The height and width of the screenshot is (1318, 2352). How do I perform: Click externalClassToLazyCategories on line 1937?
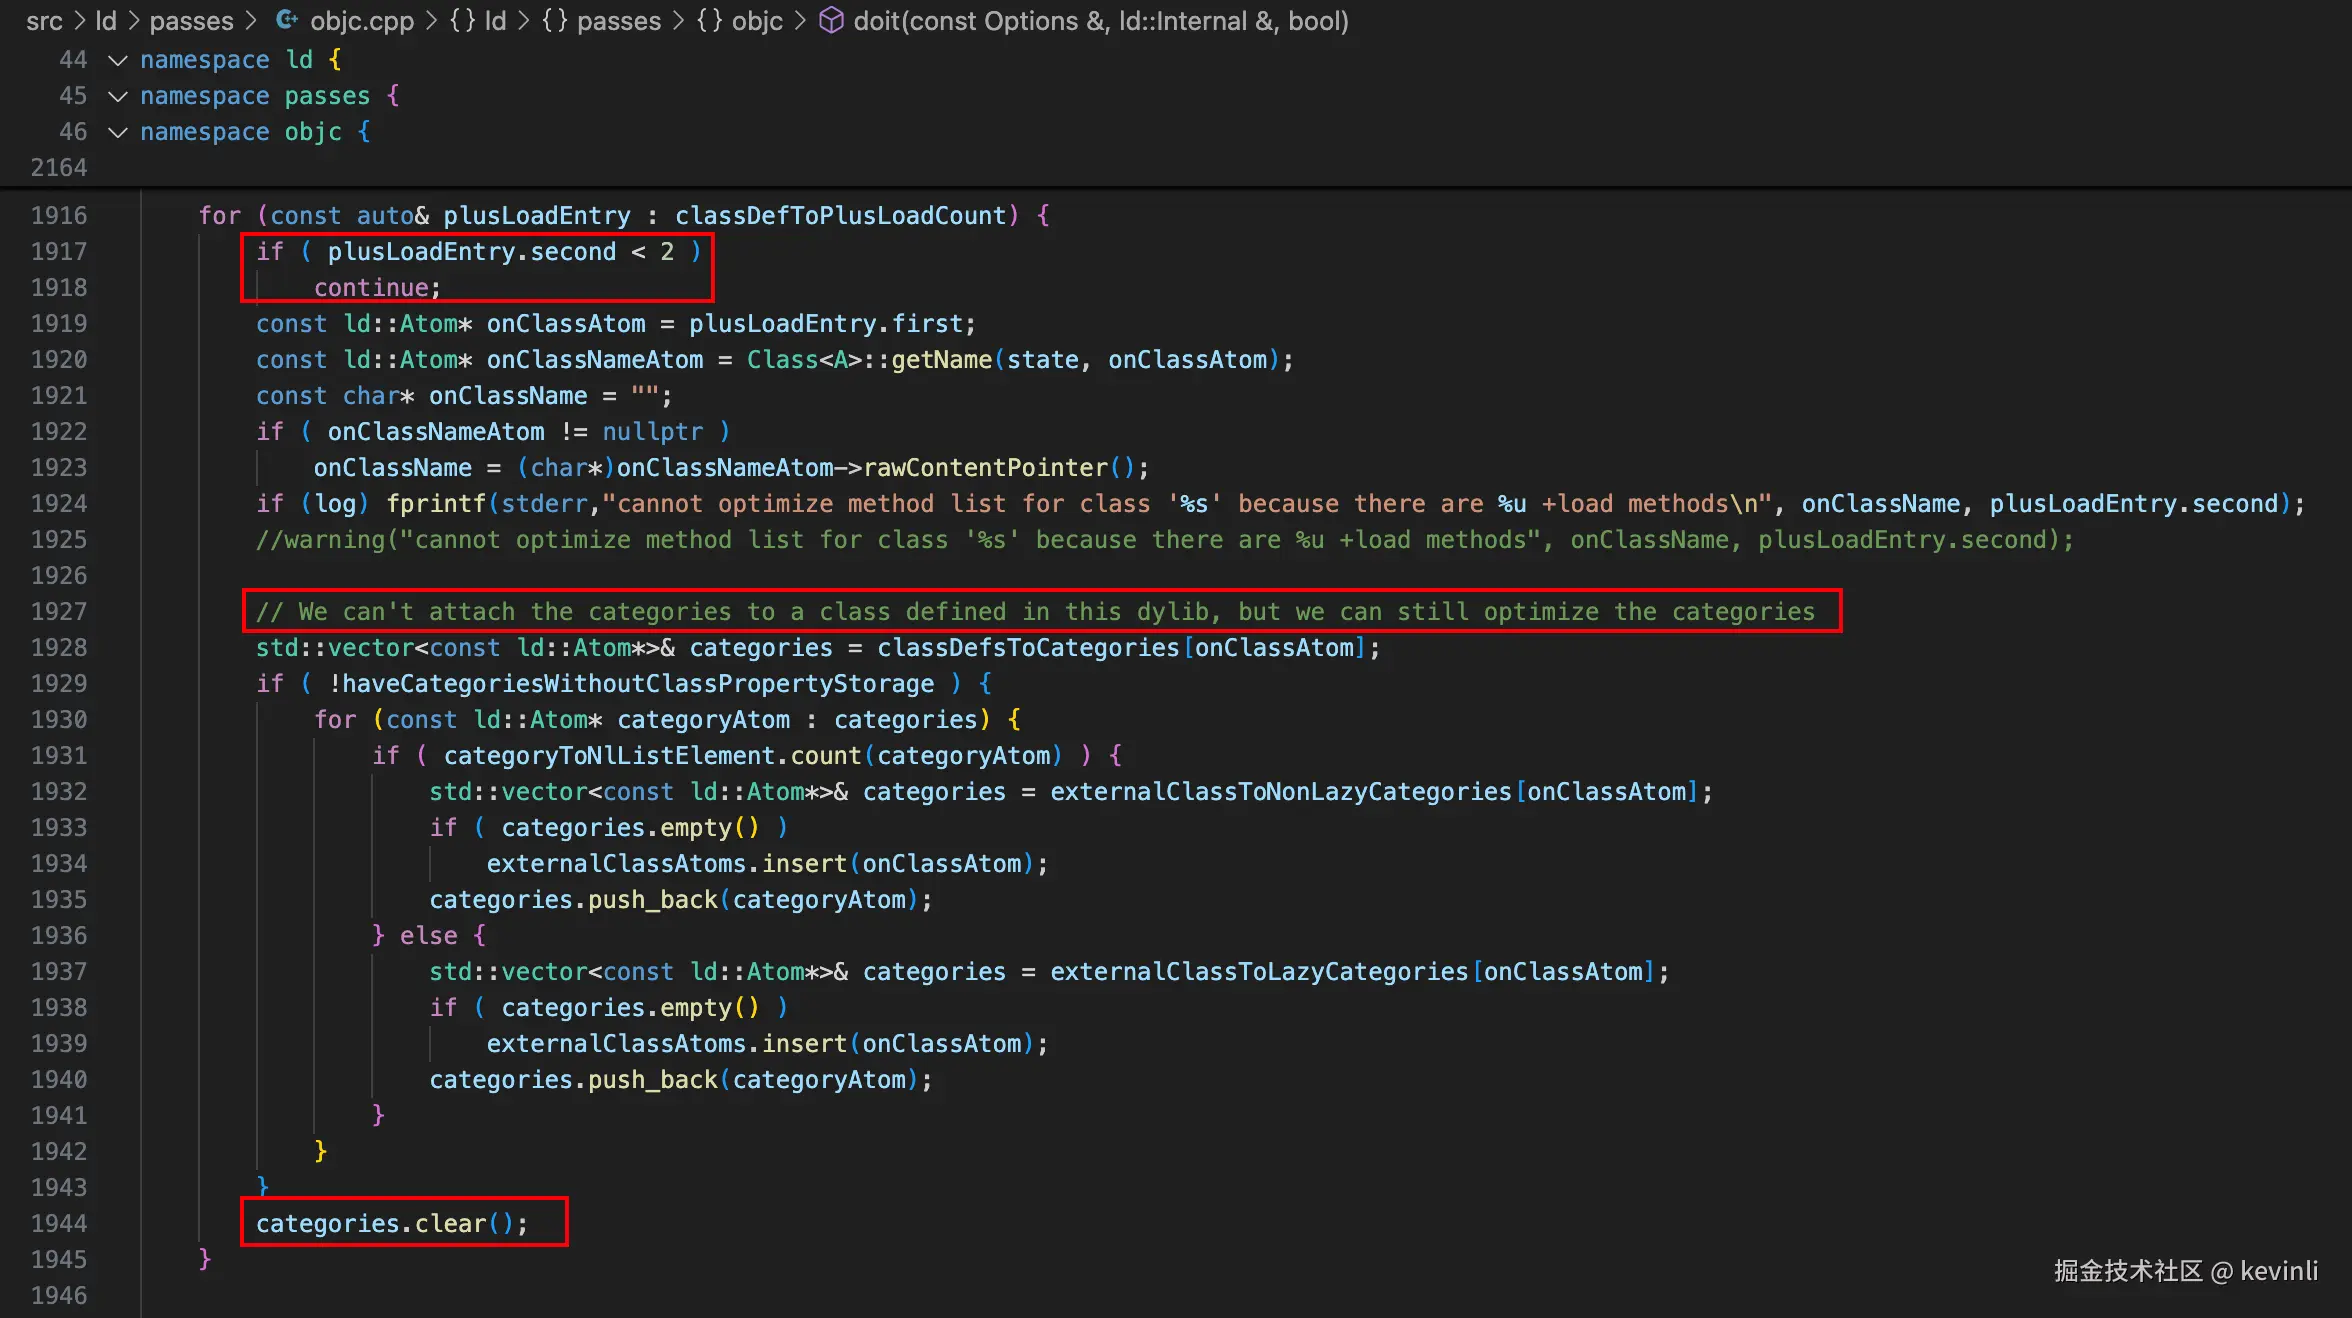1258,971
